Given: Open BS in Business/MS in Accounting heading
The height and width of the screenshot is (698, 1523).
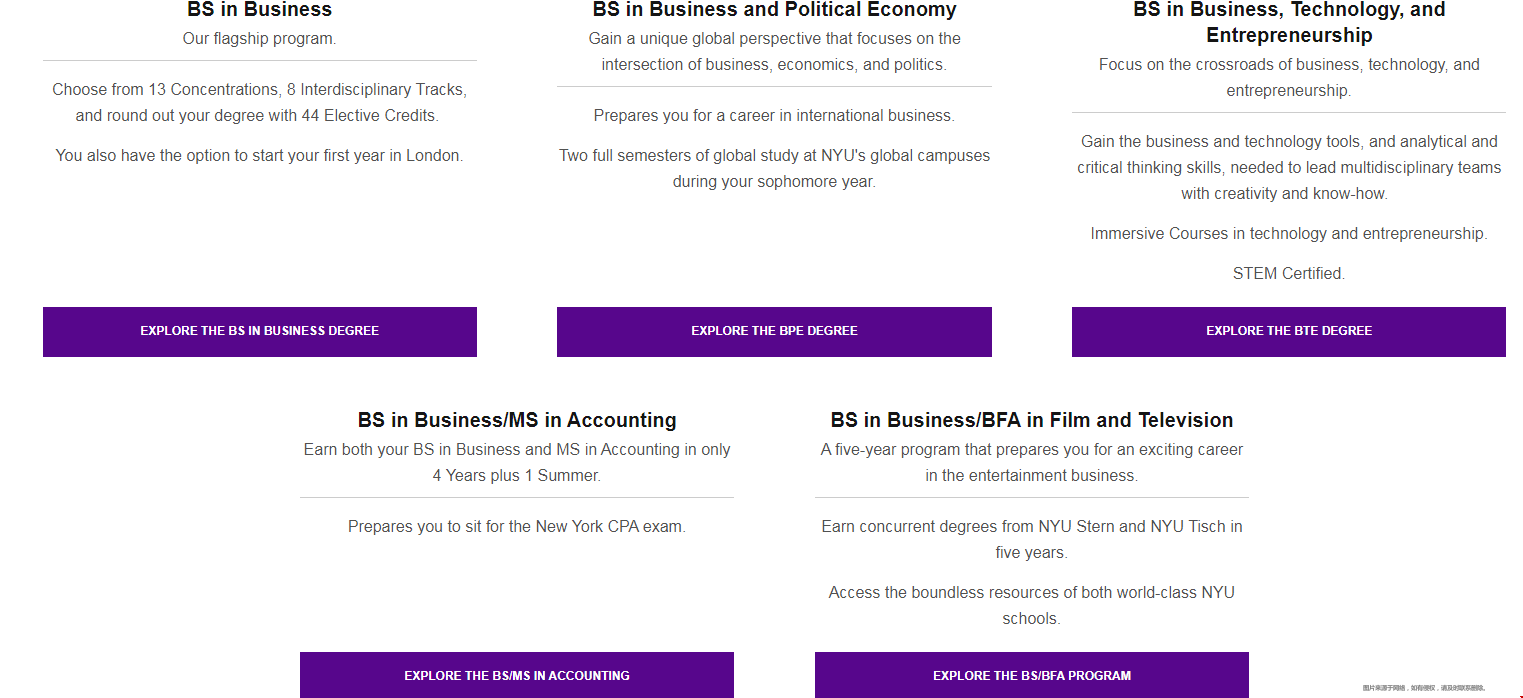Looking at the screenshot, I should click(x=517, y=420).
